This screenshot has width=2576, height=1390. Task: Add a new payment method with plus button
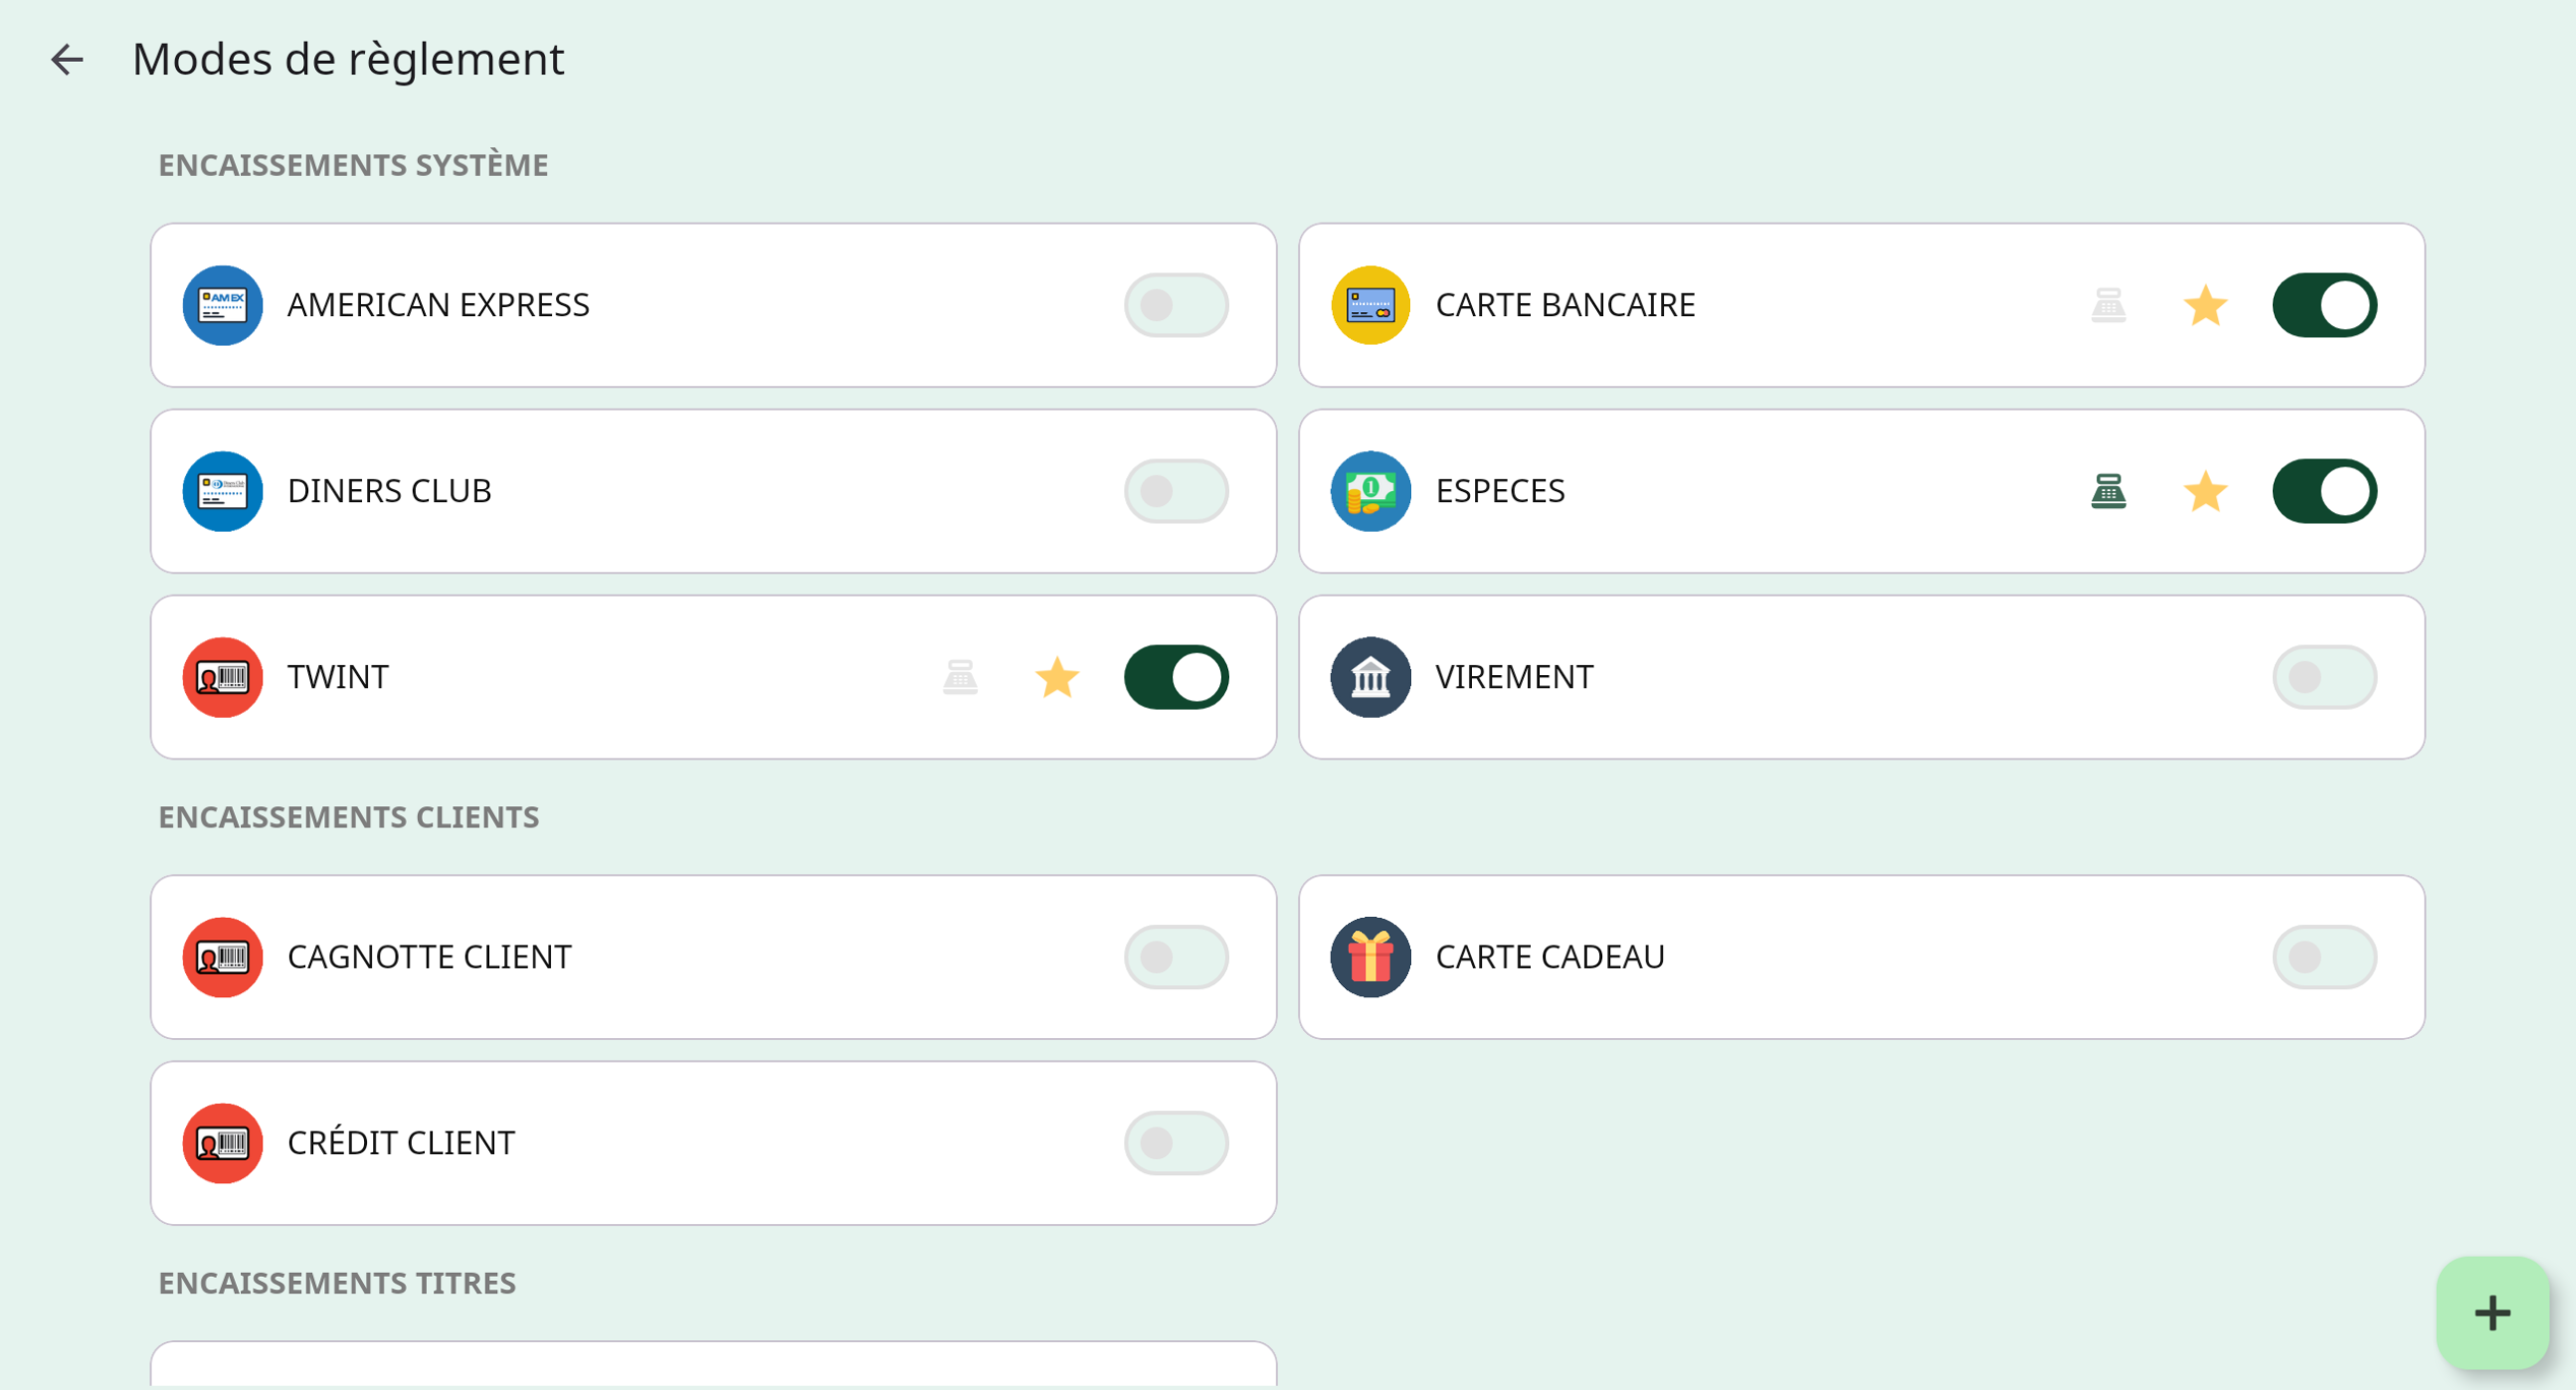(x=2492, y=1313)
